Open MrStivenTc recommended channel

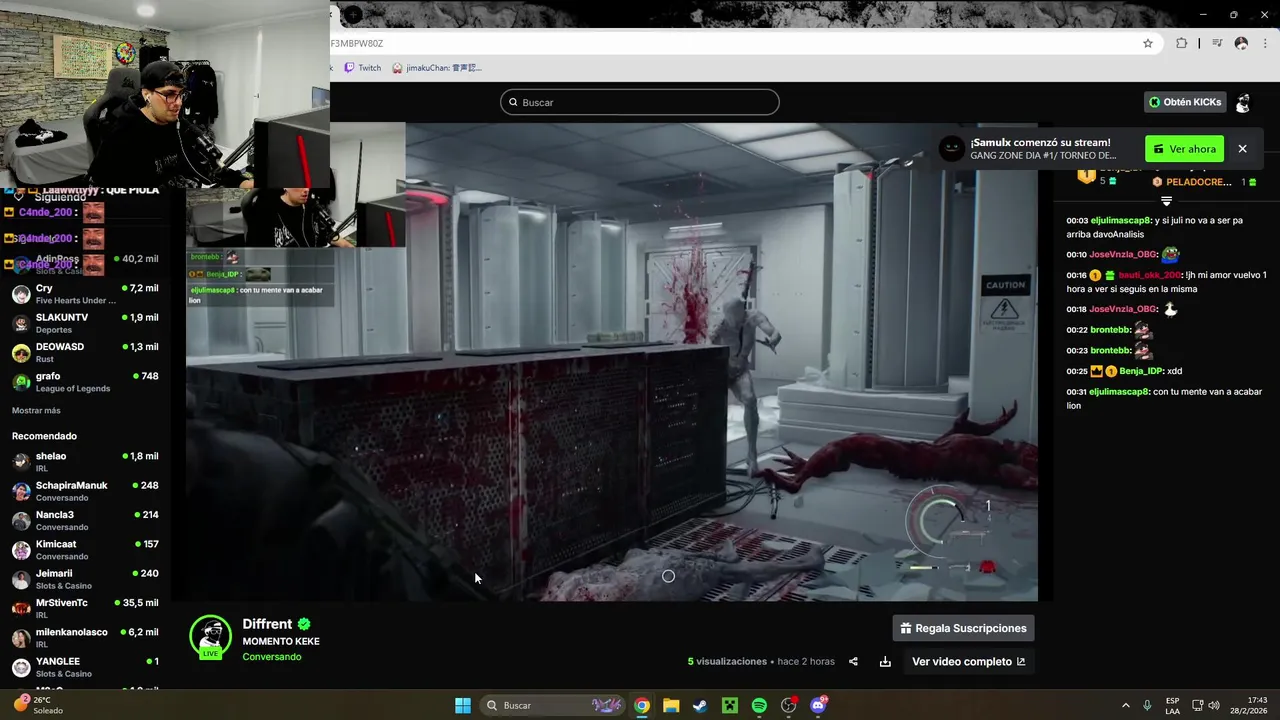point(85,608)
